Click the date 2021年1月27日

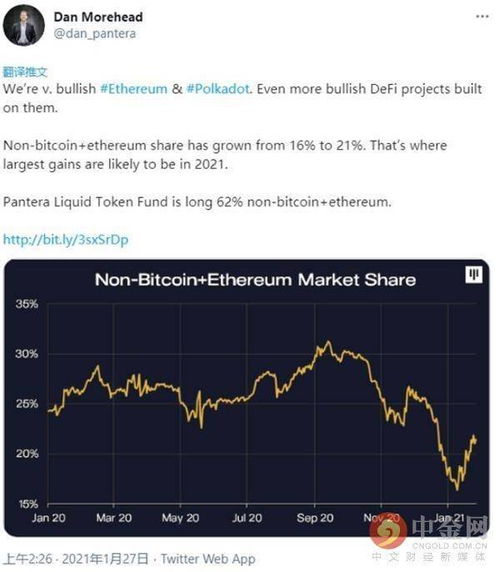click(x=105, y=559)
